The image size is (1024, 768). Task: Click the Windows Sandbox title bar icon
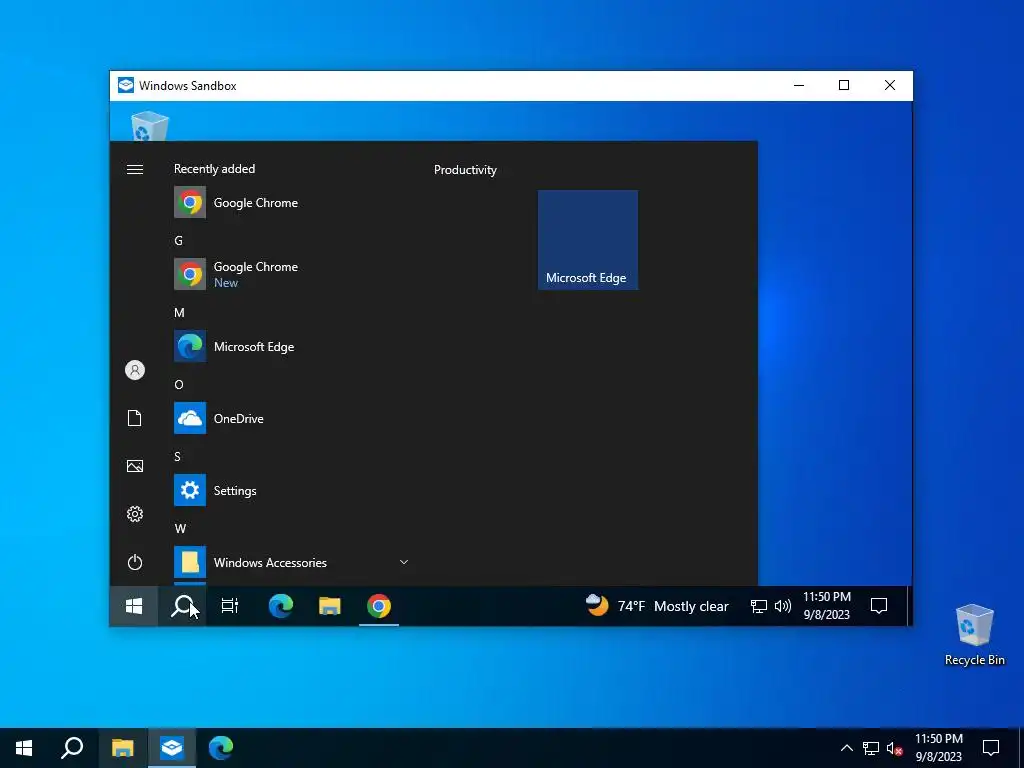[125, 86]
